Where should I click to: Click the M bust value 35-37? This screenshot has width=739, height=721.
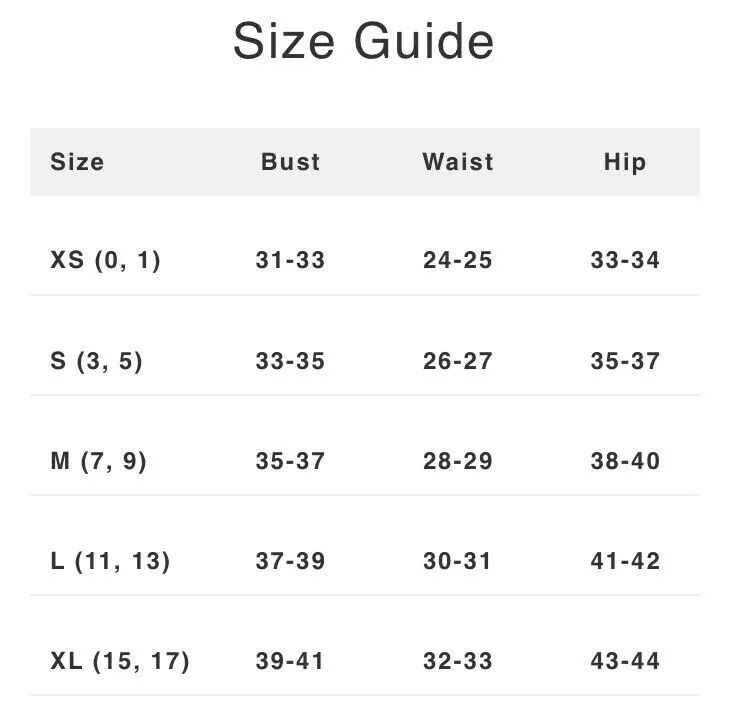(x=290, y=461)
